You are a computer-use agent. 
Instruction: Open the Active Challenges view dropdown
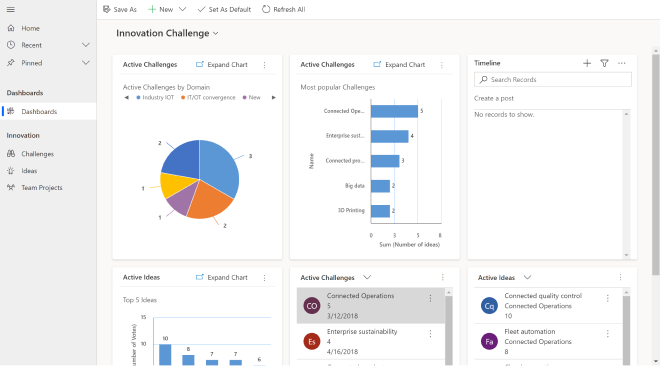(x=367, y=277)
